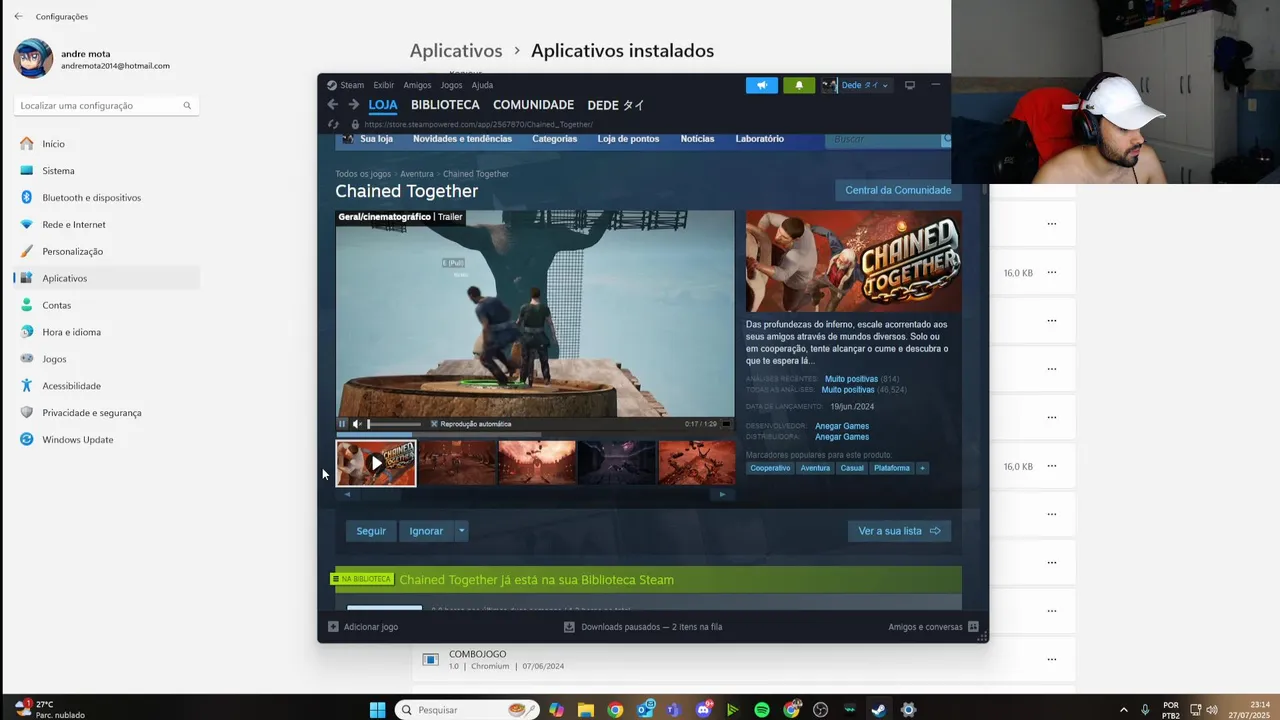The height and width of the screenshot is (720, 1280).
Task: Go back in Configurações window
Action: point(18,16)
